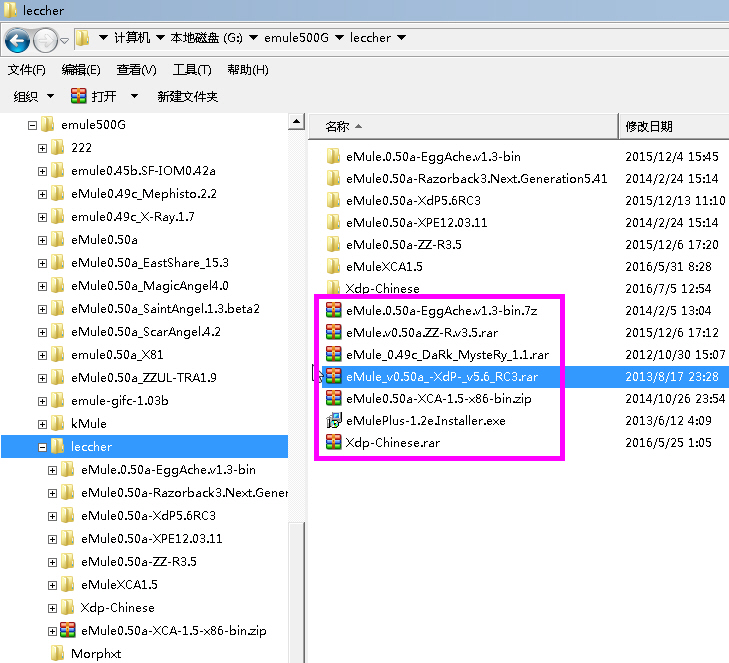Click folder icon of 222 in tree
This screenshot has width=729, height=663.
click(58, 147)
